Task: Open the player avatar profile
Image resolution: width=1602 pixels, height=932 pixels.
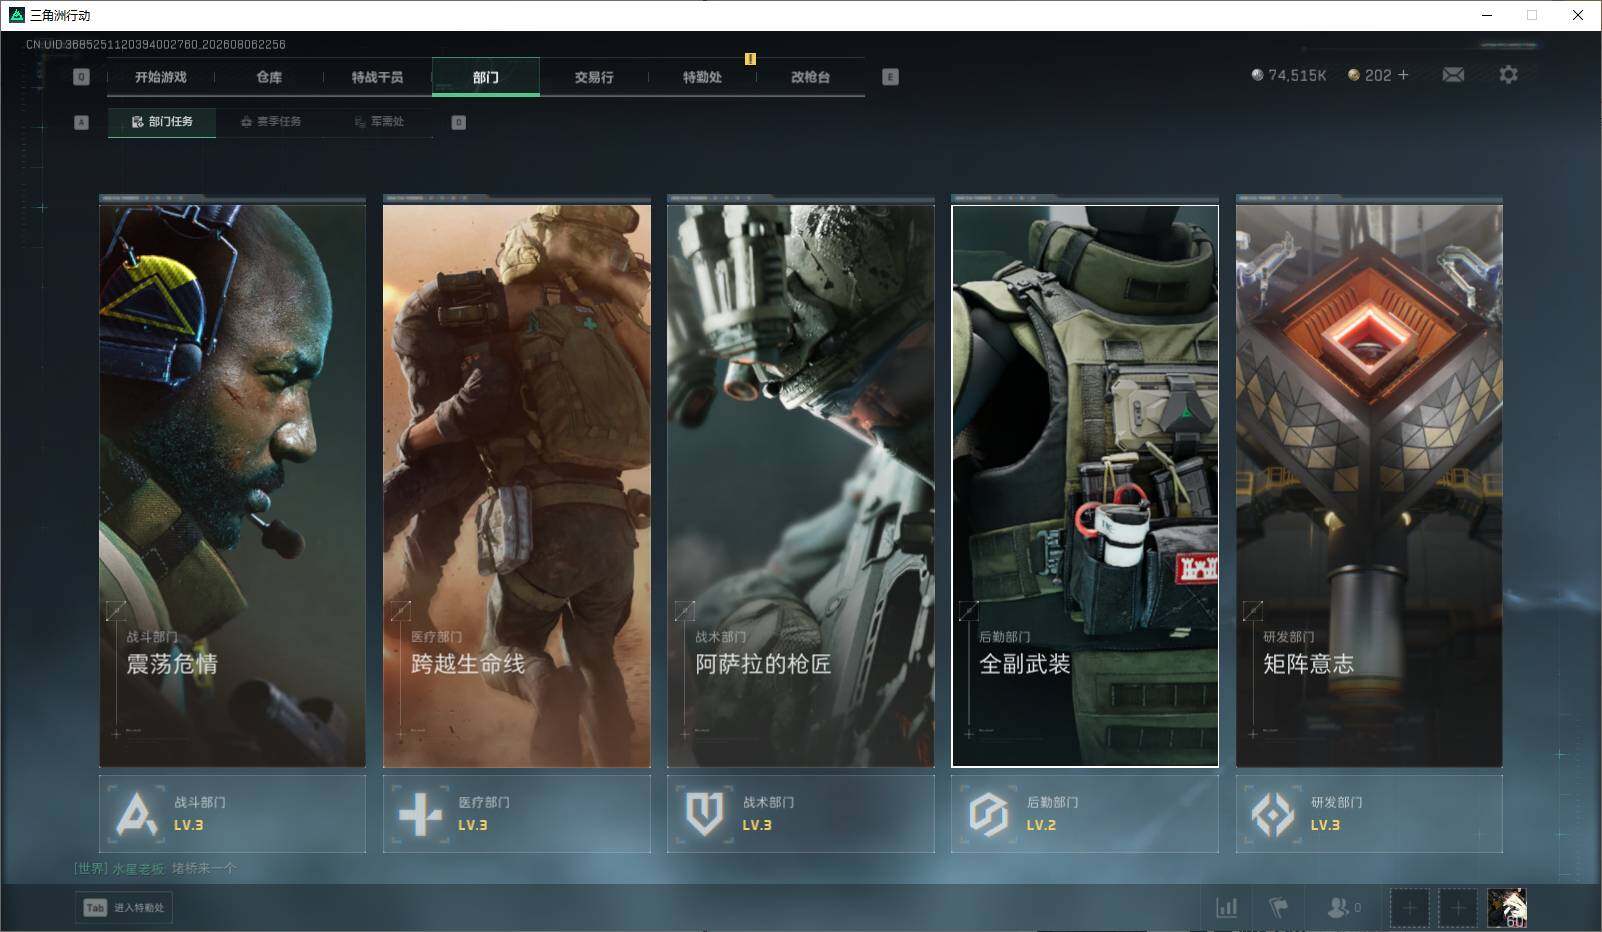Action: point(1507,908)
